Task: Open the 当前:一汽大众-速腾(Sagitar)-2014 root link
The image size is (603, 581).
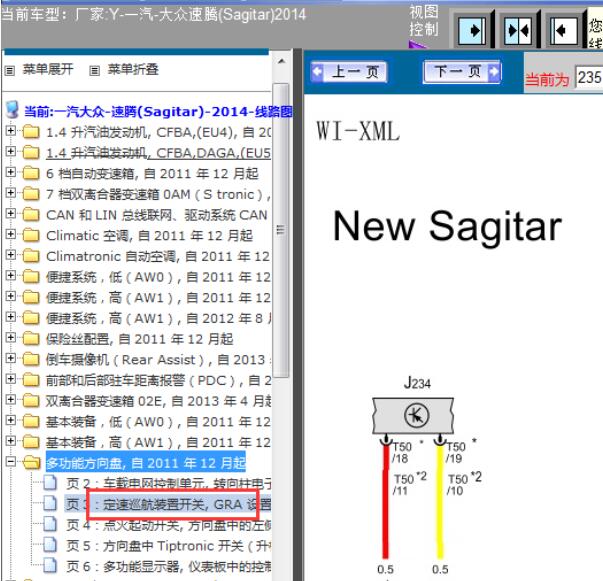Action: pos(158,112)
